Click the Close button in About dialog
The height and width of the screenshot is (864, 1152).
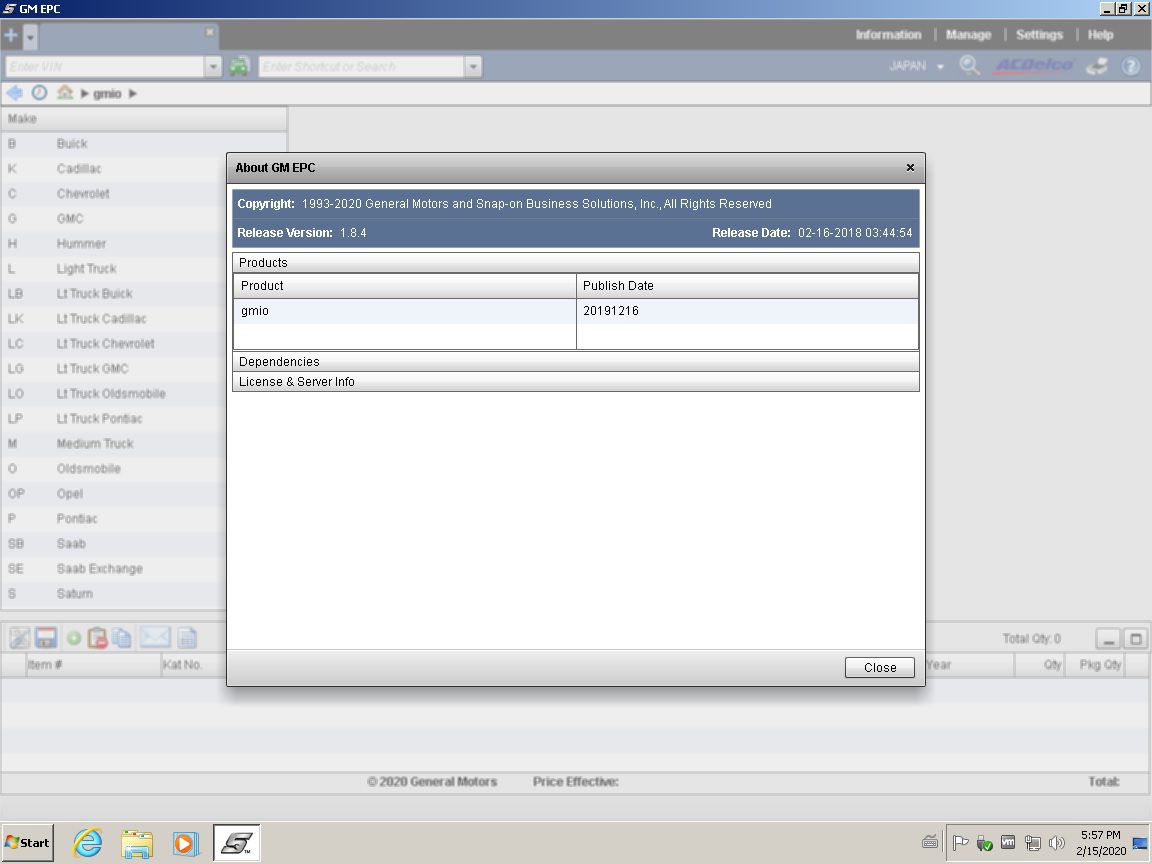(x=879, y=667)
